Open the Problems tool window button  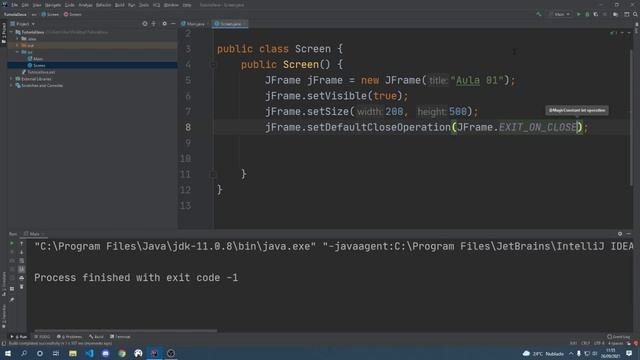tap(69, 337)
